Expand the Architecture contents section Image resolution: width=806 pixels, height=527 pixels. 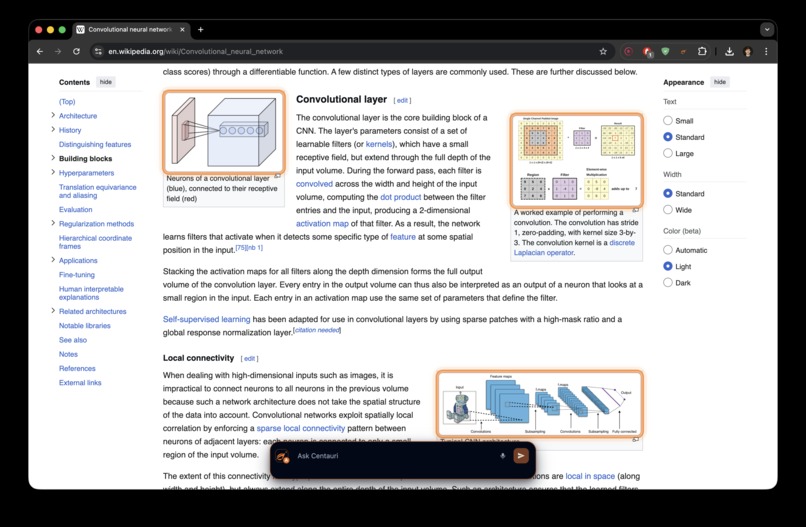(53, 115)
